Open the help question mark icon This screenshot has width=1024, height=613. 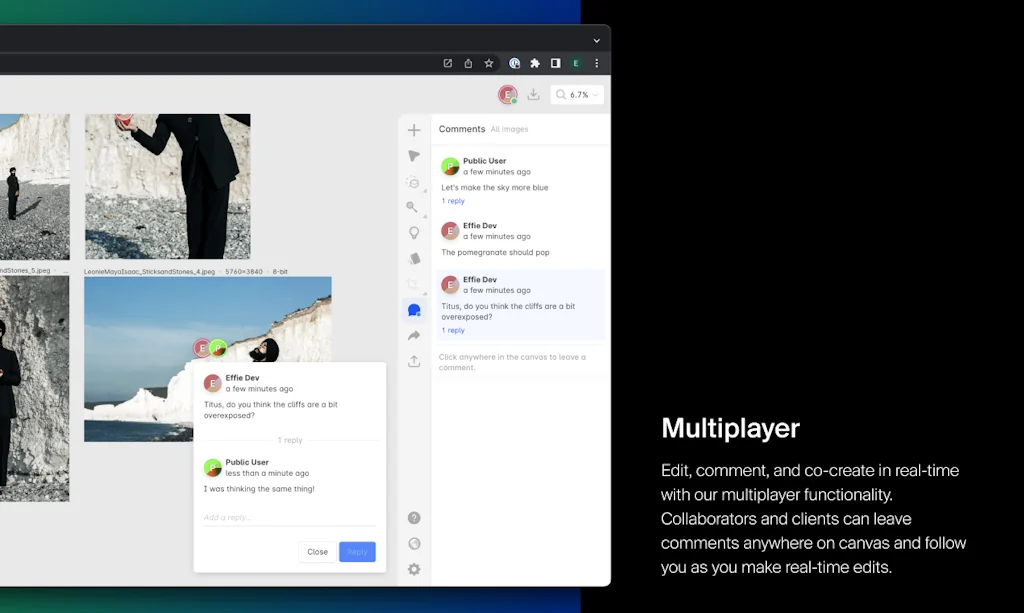[414, 518]
